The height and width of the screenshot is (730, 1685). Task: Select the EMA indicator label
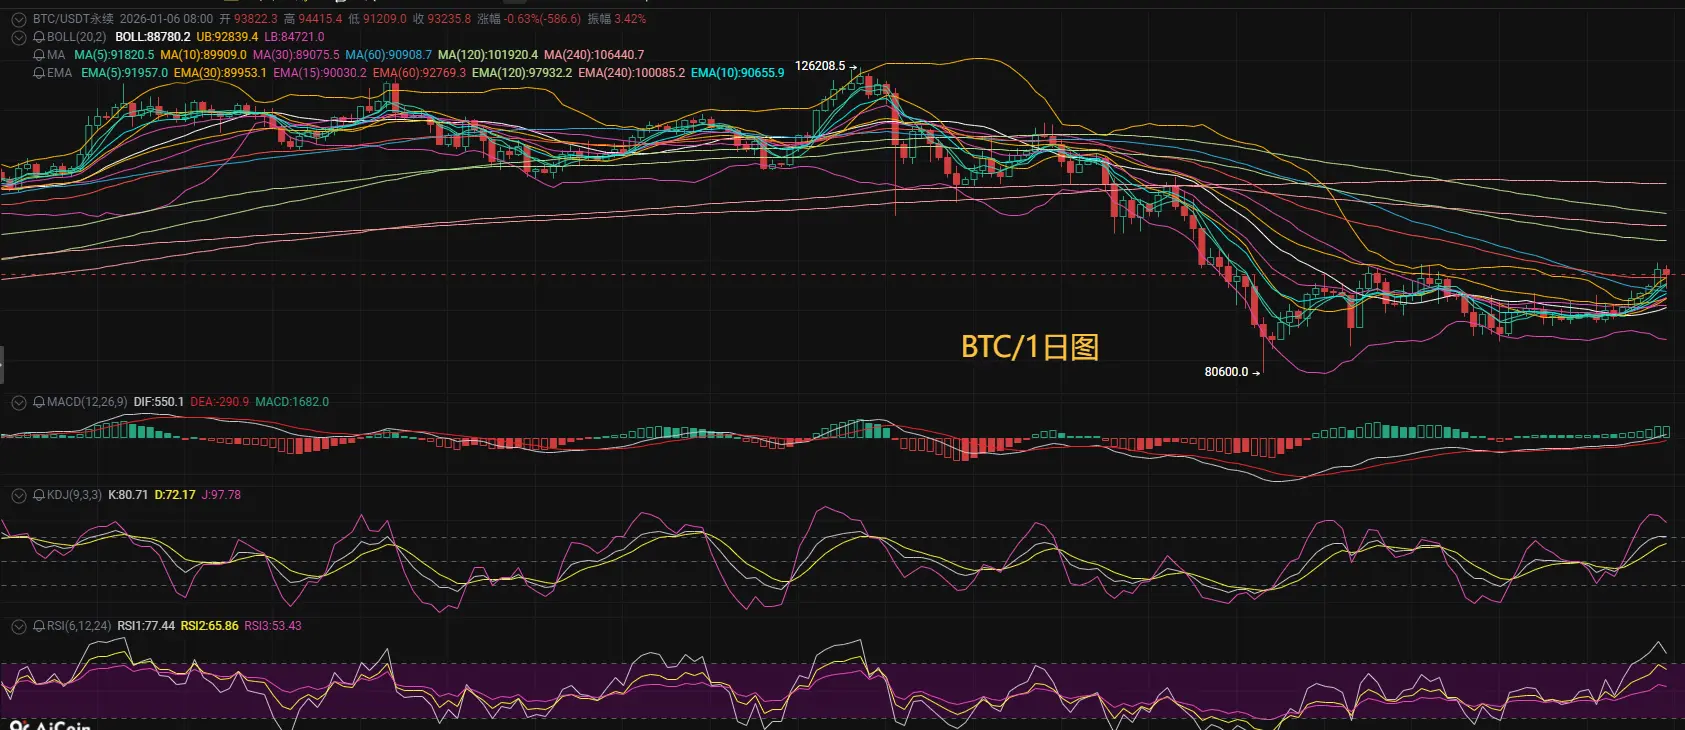(x=60, y=73)
